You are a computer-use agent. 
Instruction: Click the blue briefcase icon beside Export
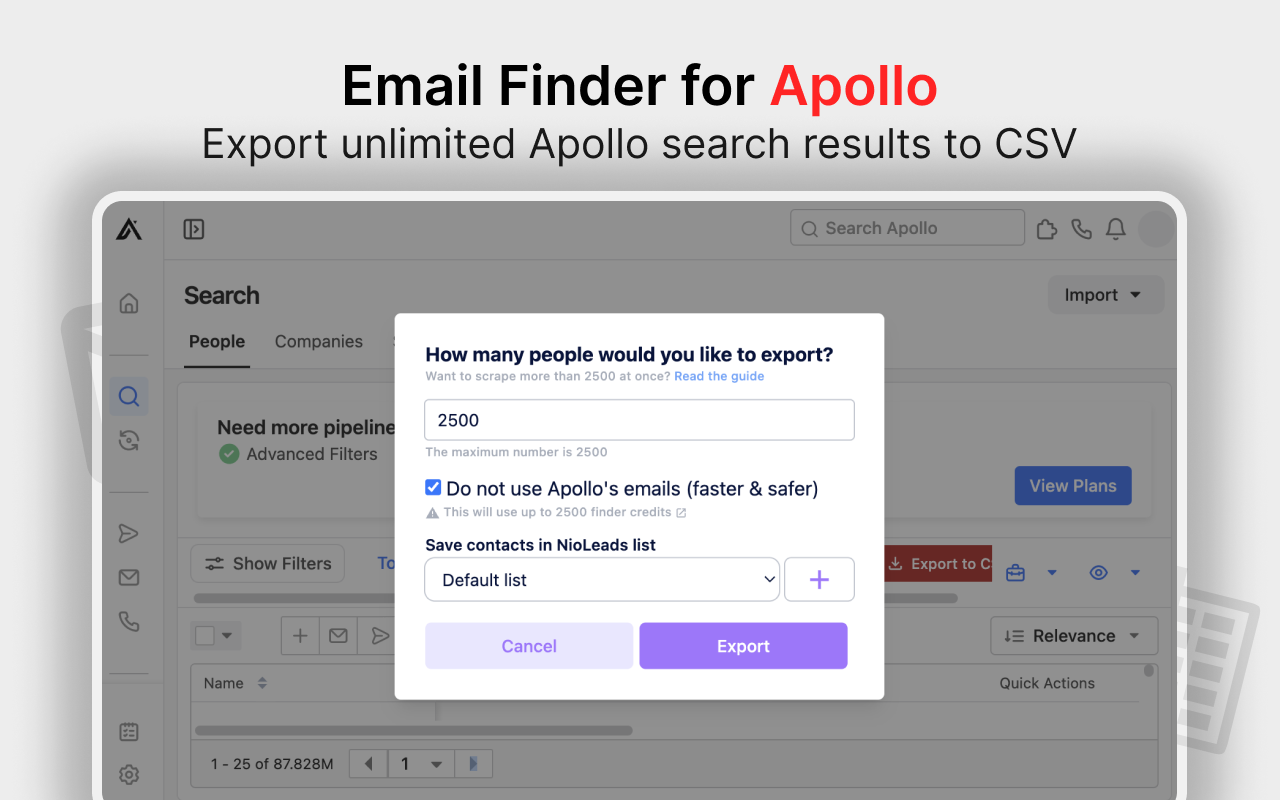tap(1014, 572)
